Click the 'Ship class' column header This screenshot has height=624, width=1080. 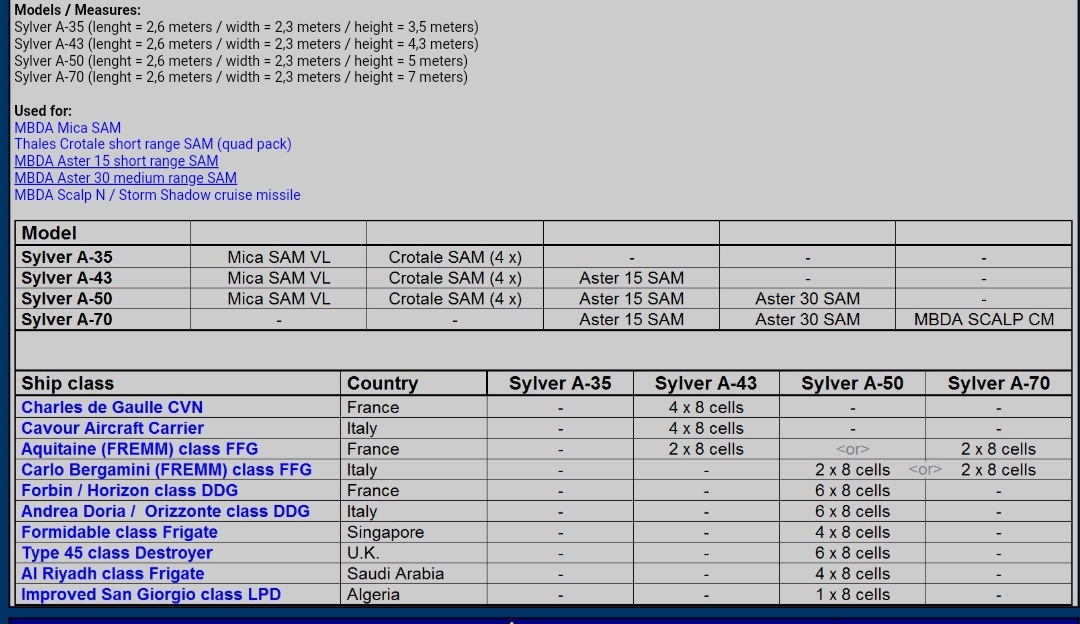(x=68, y=383)
